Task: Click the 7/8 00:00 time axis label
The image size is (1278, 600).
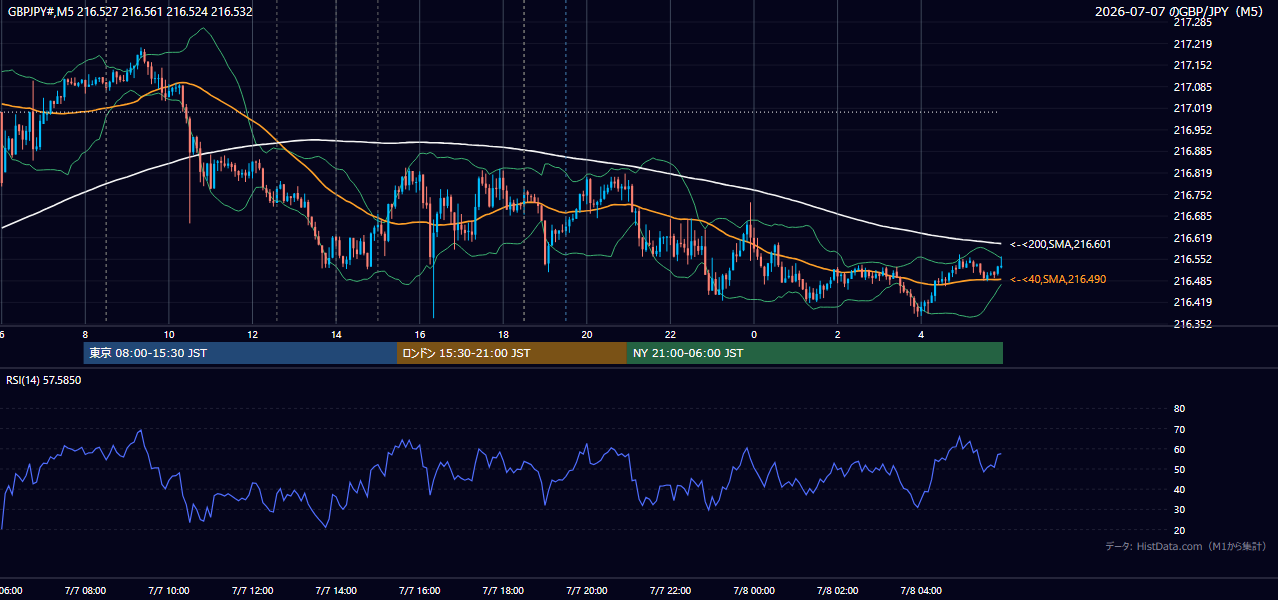Action: tap(754, 591)
